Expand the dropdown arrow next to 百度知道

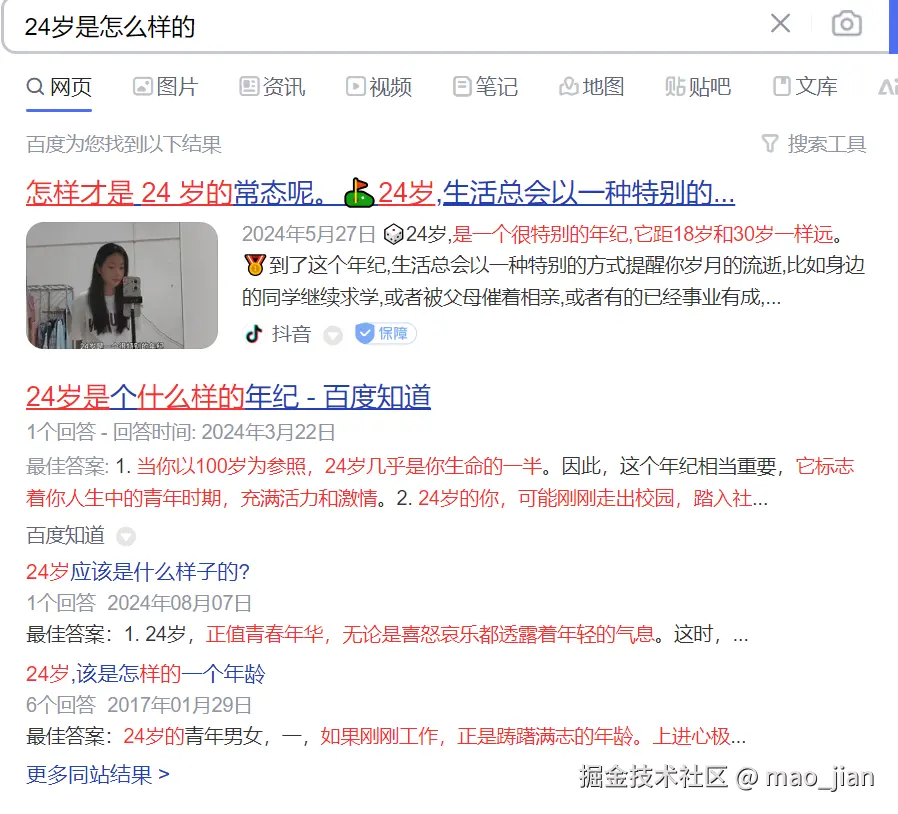click(x=126, y=537)
